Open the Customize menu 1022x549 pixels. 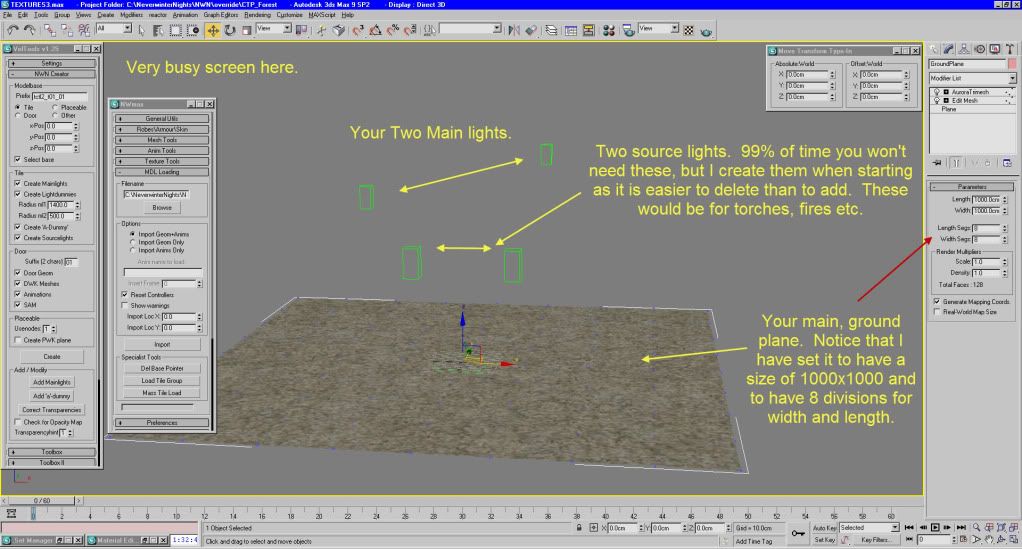click(289, 14)
